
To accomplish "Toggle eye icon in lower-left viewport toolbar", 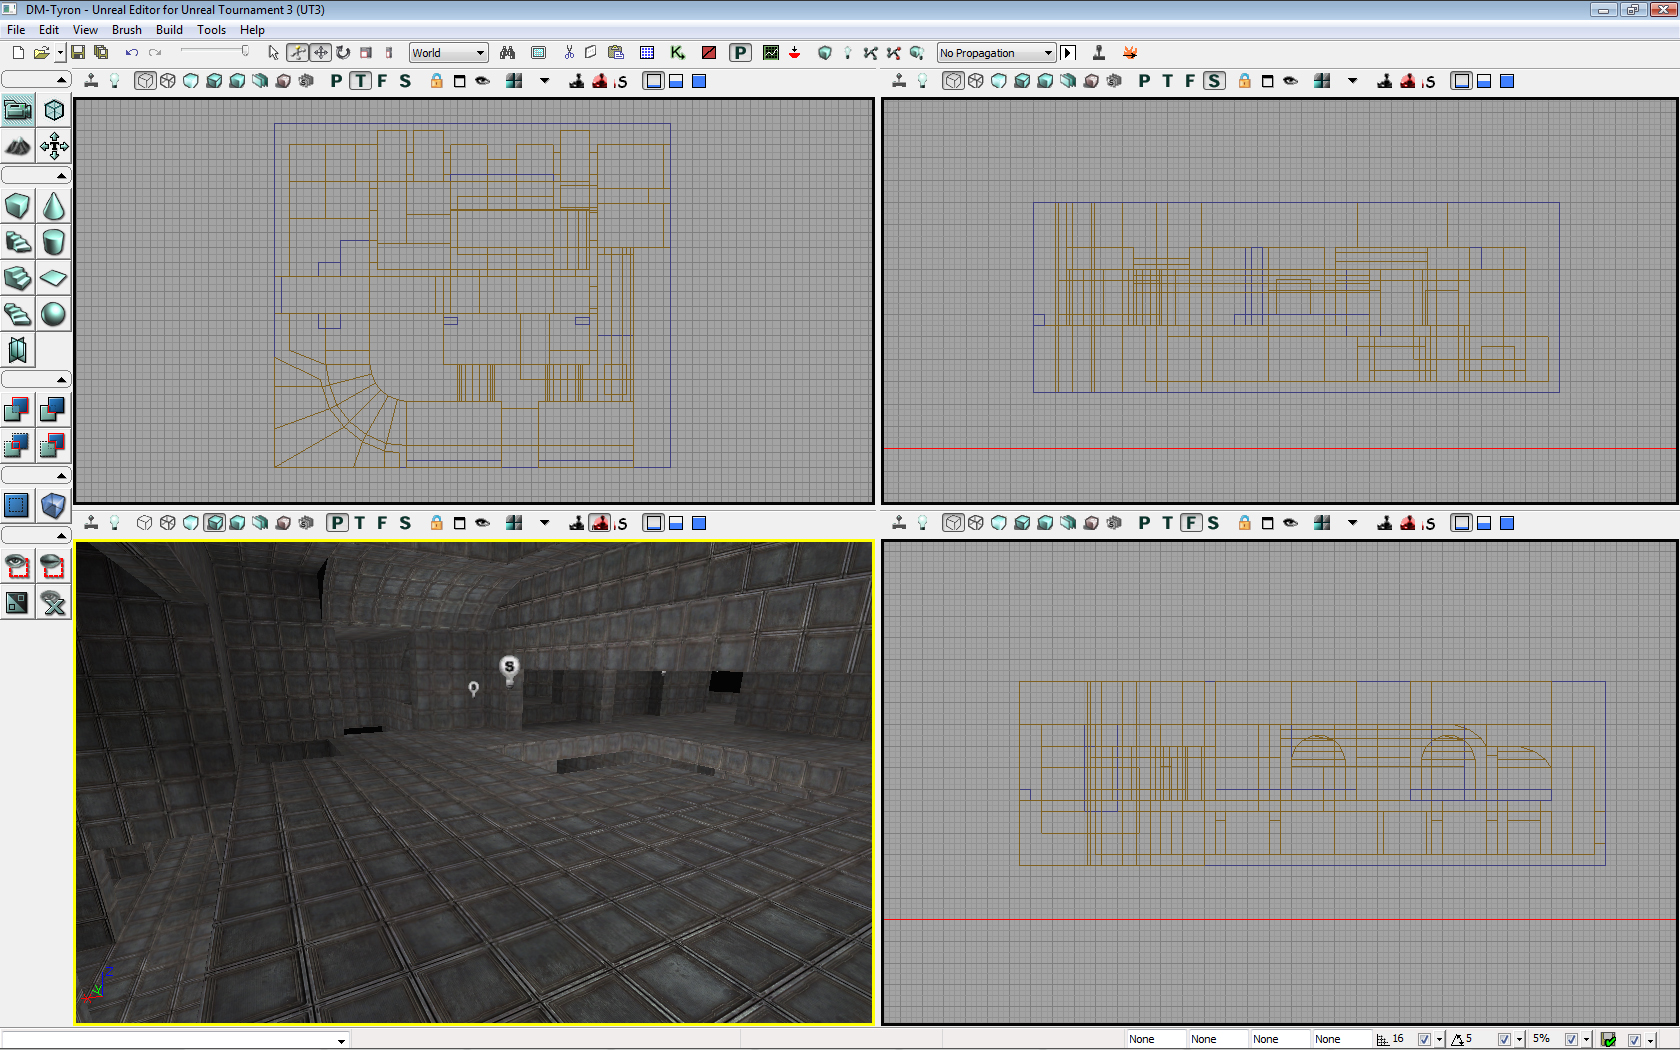I will coord(483,523).
